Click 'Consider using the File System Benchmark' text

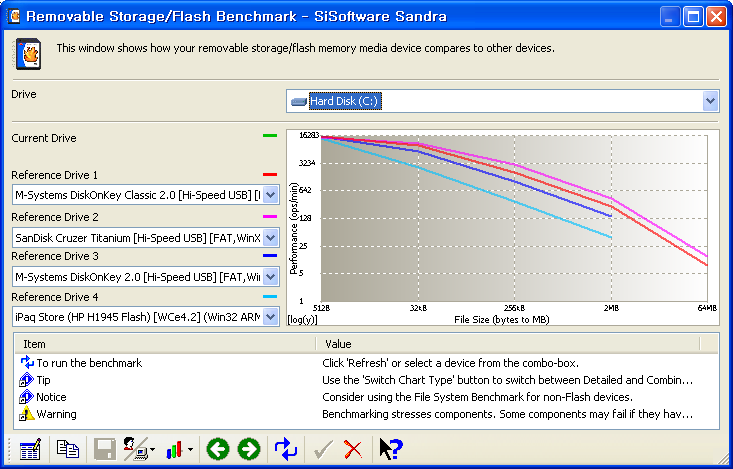(x=477, y=397)
